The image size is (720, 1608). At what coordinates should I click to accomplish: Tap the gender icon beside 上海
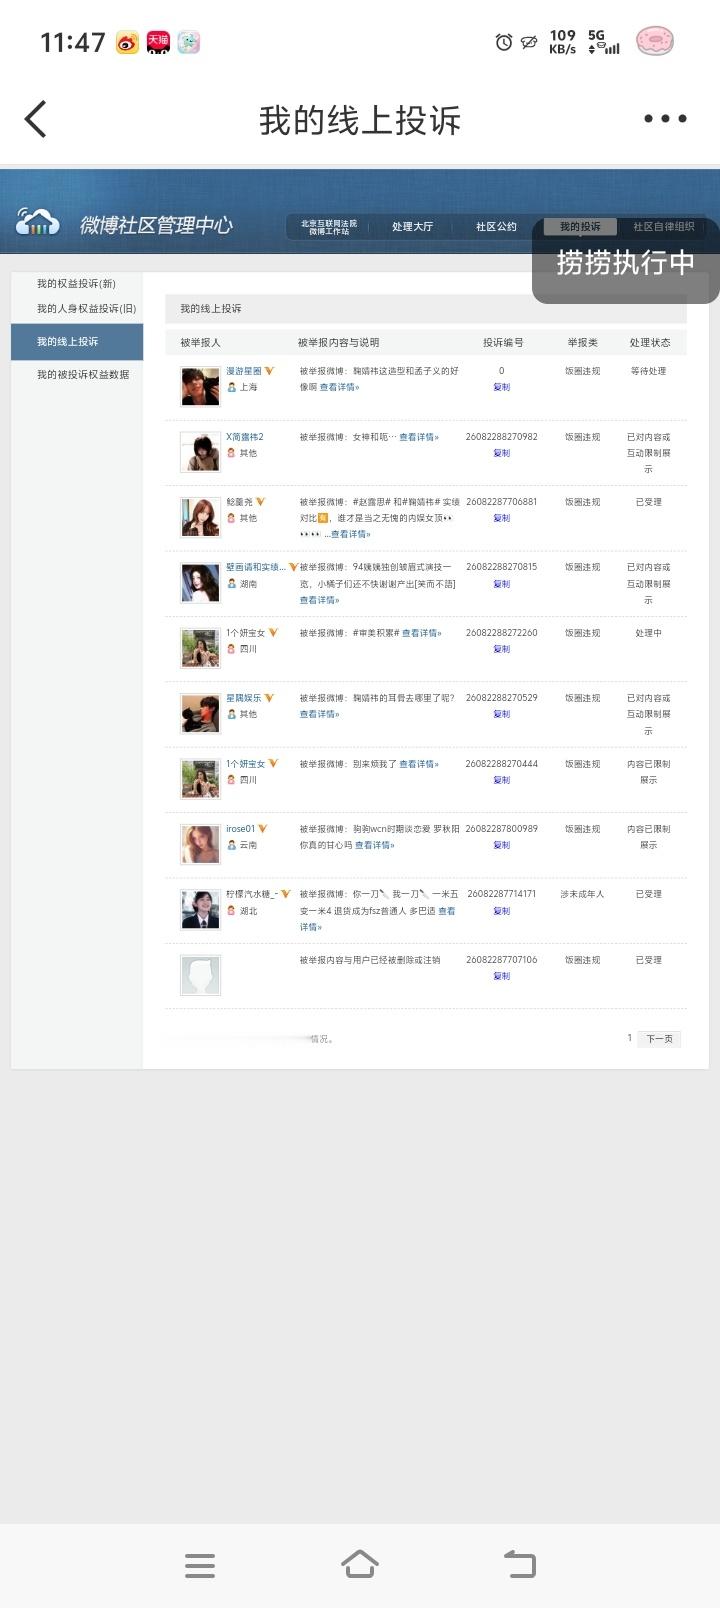(232, 387)
